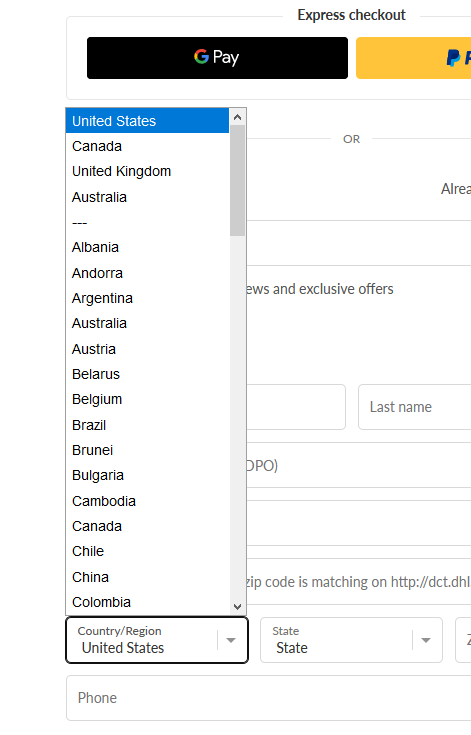Image resolution: width=471 pixels, height=735 pixels.
Task: Click into the Phone input field
Action: tap(269, 698)
